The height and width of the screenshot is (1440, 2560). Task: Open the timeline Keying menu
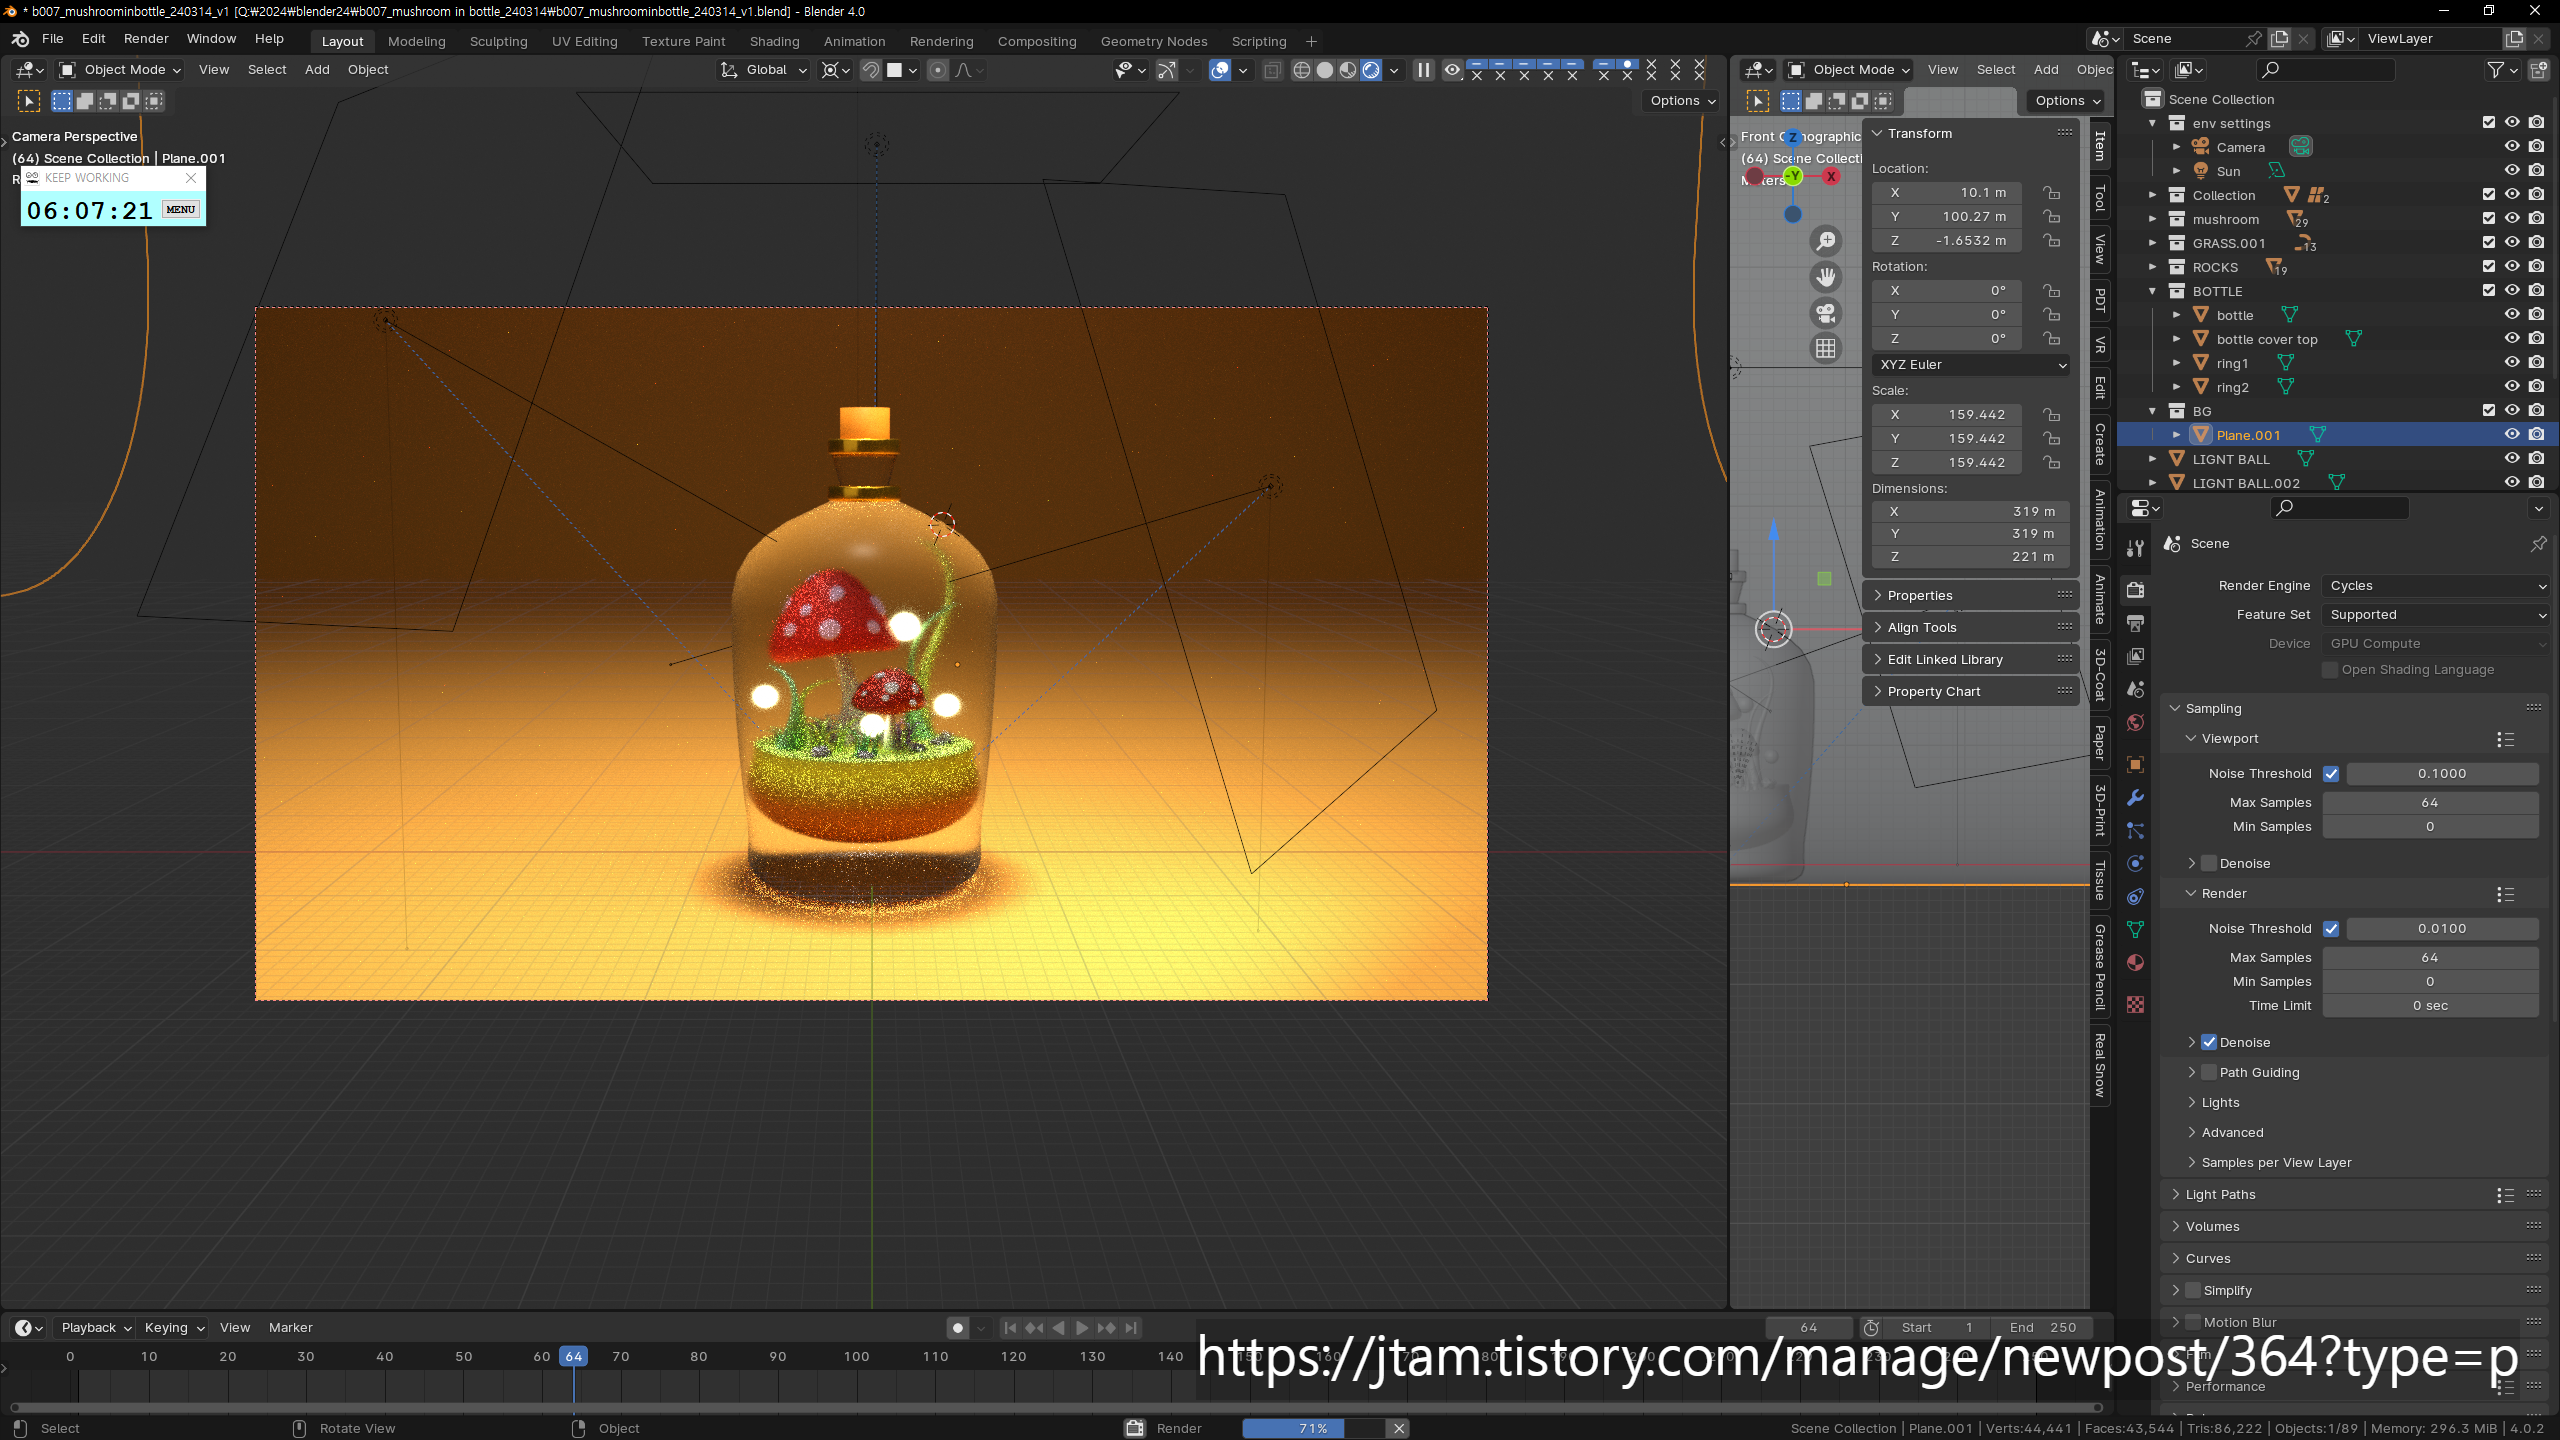174,1328
